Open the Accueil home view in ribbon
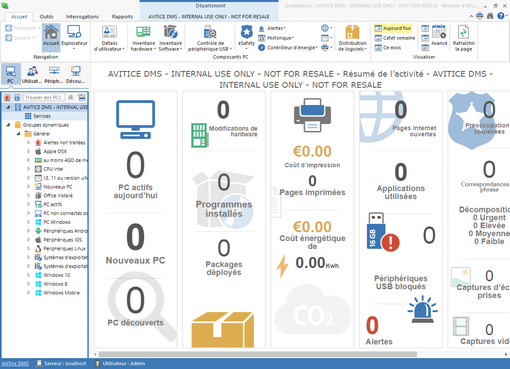 pos(51,37)
